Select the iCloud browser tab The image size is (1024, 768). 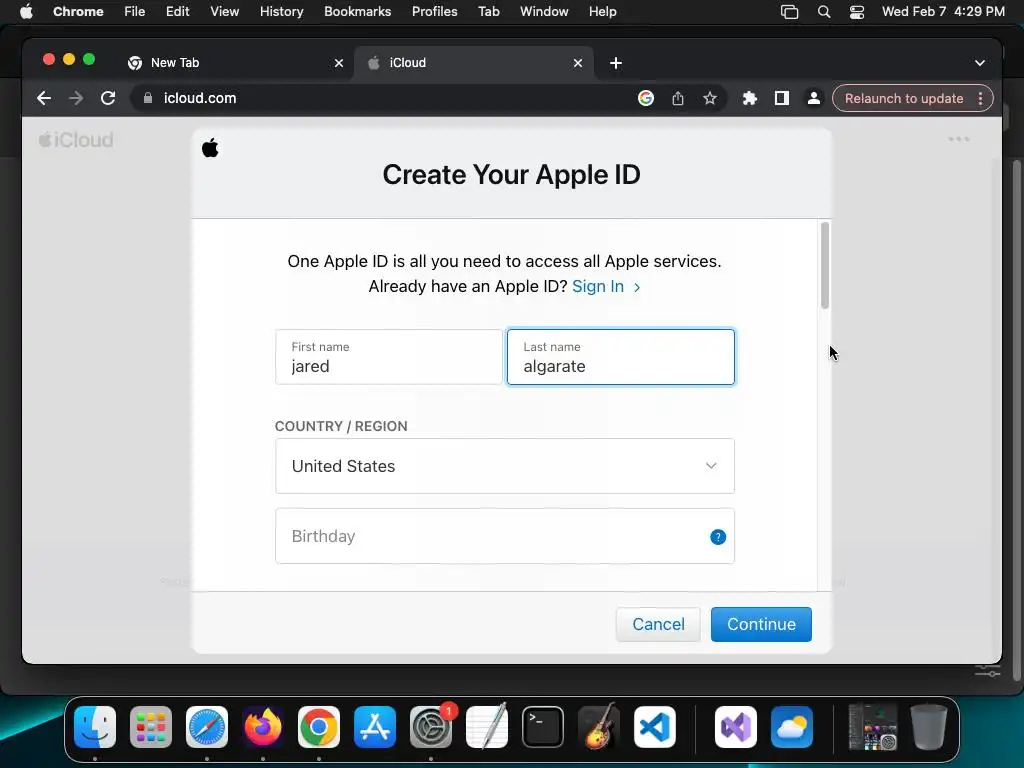click(x=473, y=63)
